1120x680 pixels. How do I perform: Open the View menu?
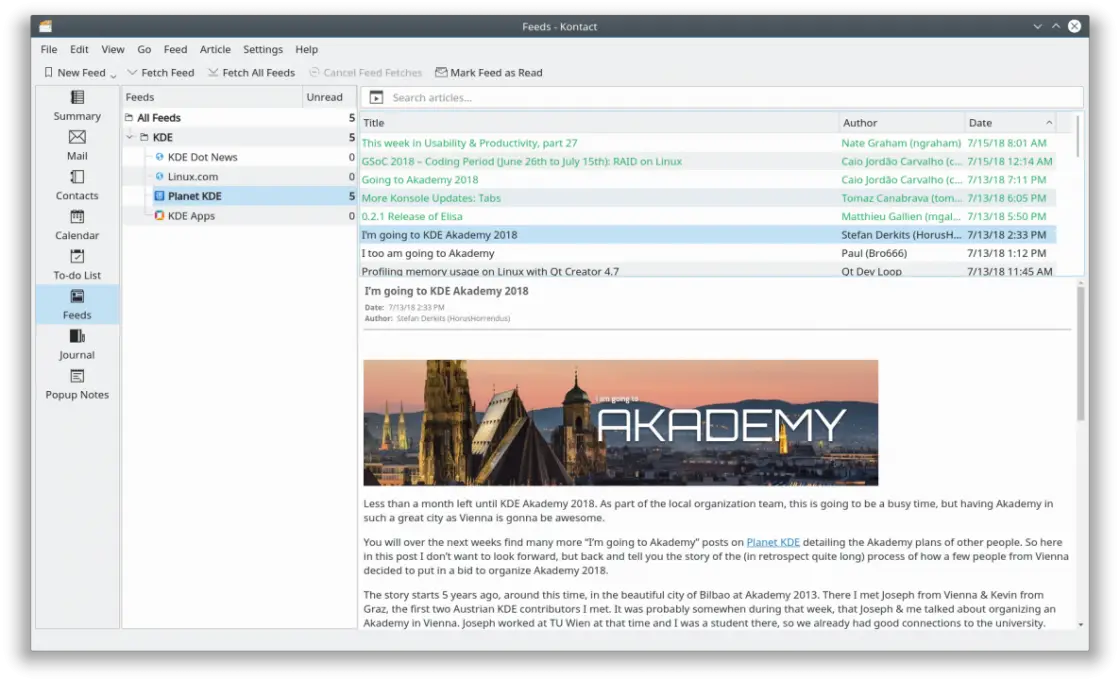point(113,49)
